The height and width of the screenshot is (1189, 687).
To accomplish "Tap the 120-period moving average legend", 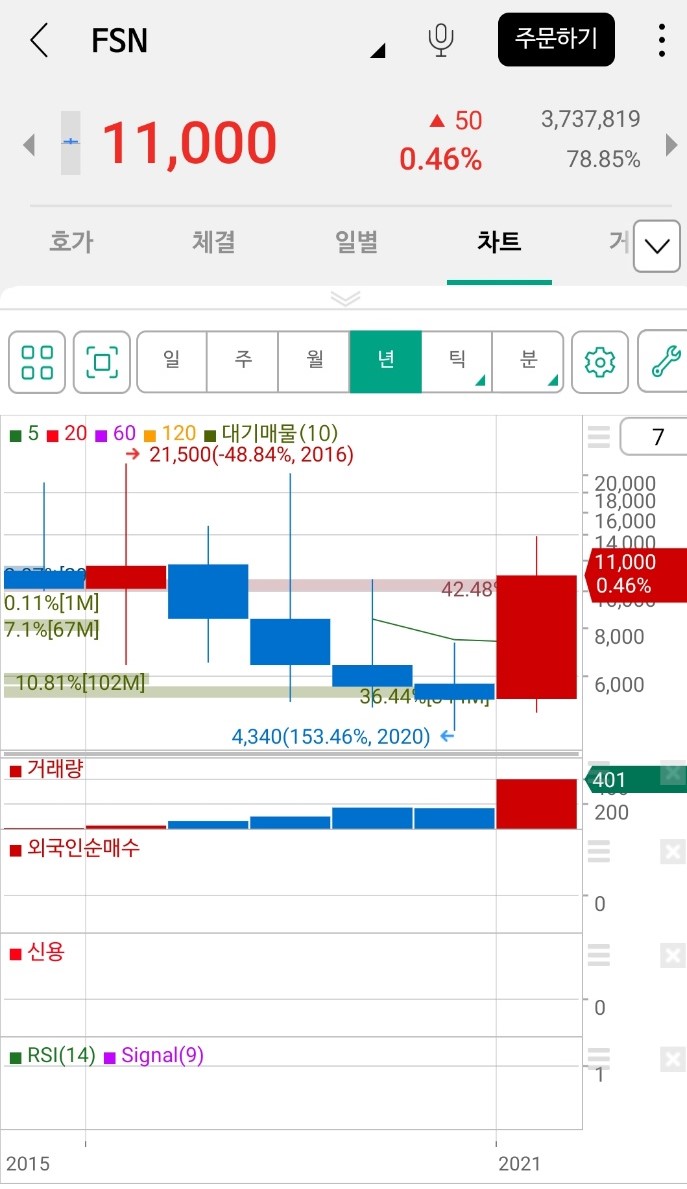I will (x=170, y=434).
